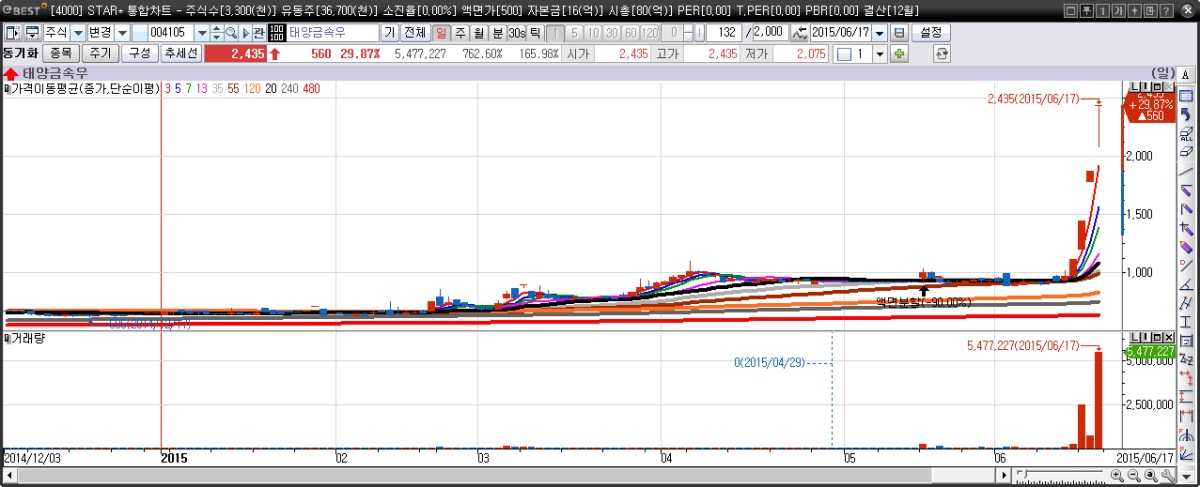Click the 거래량 volume panel label

(26, 338)
